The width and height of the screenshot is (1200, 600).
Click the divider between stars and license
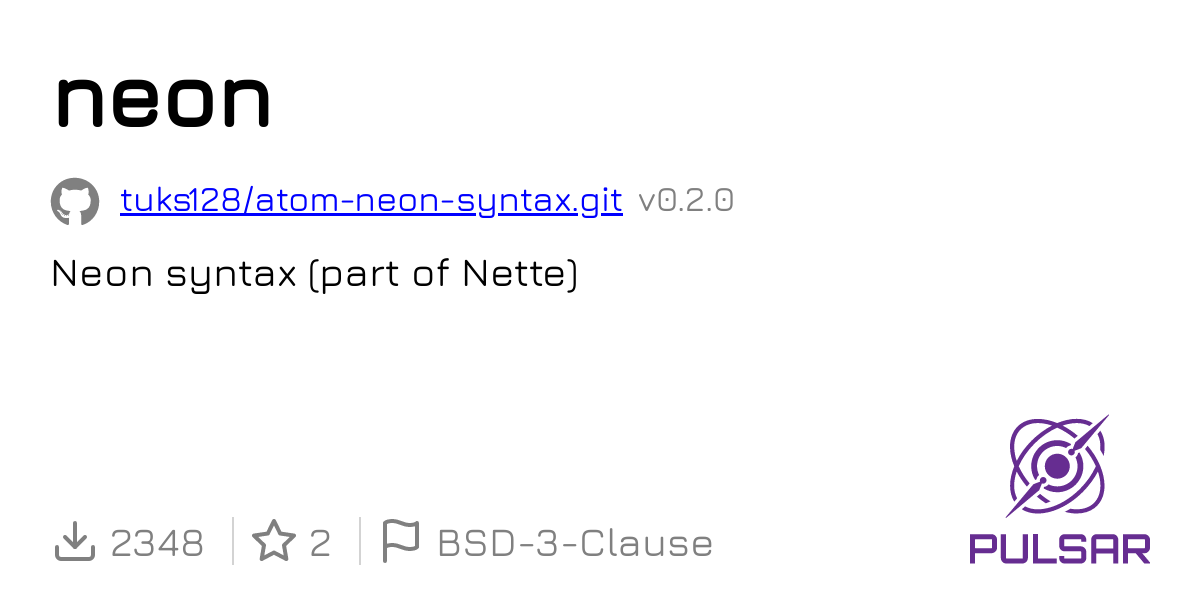coord(360,541)
